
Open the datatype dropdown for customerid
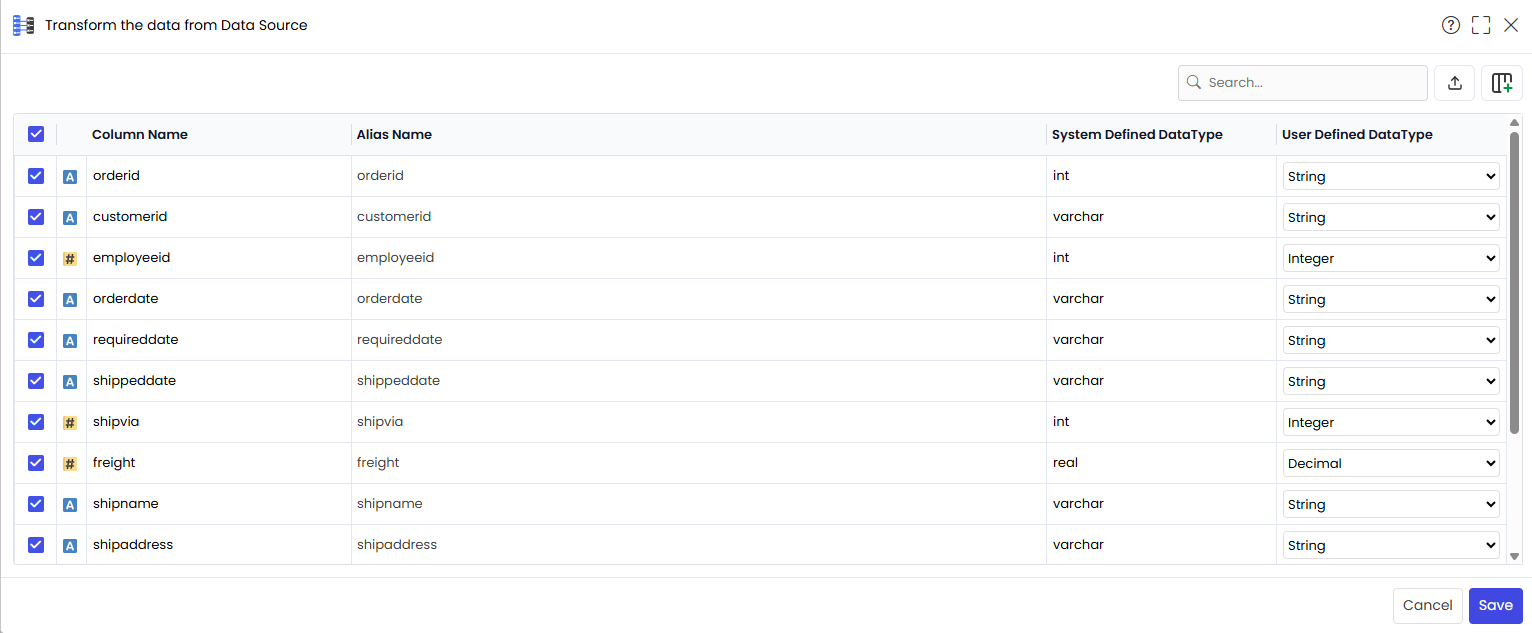point(1391,217)
